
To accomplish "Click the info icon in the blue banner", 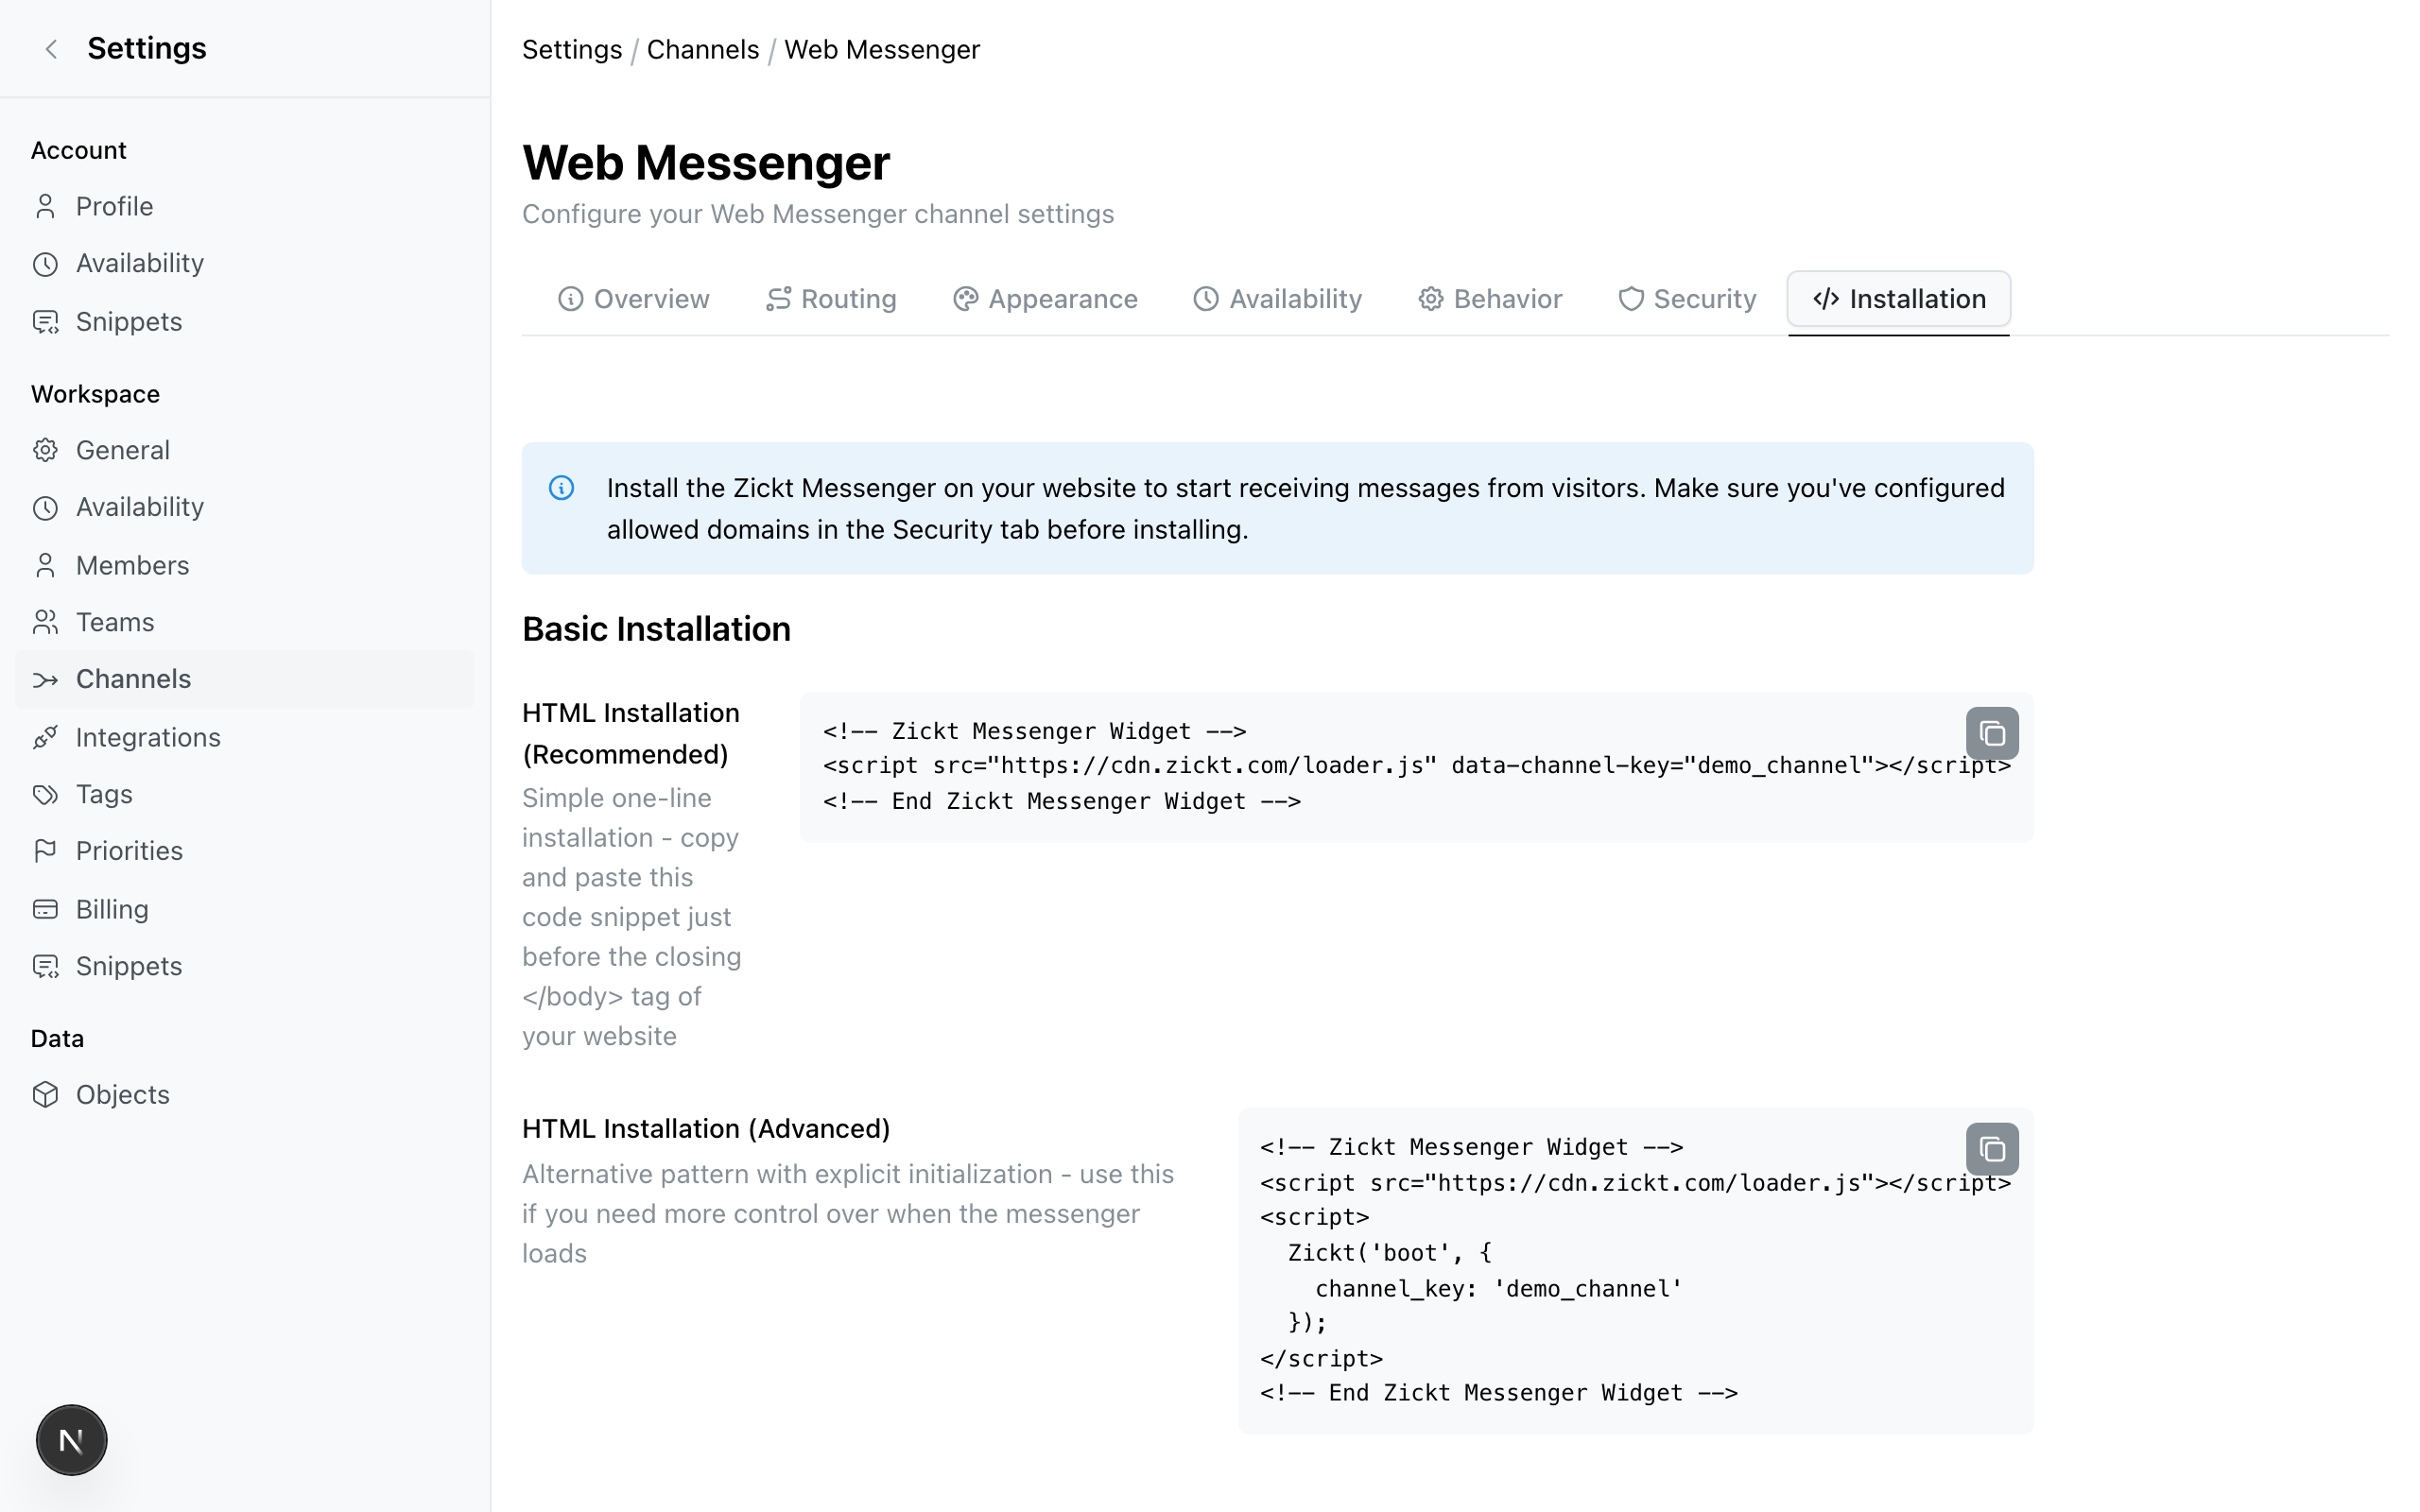I will click(x=561, y=488).
